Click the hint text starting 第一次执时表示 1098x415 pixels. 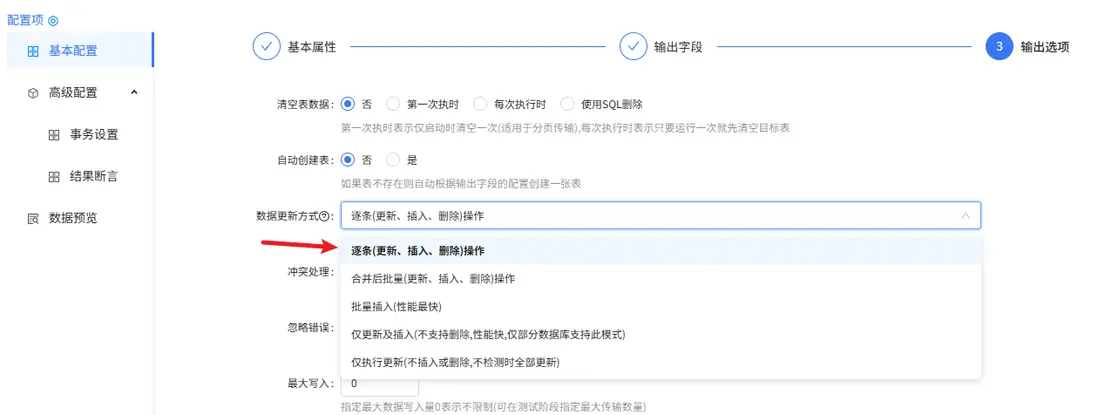(x=566, y=128)
